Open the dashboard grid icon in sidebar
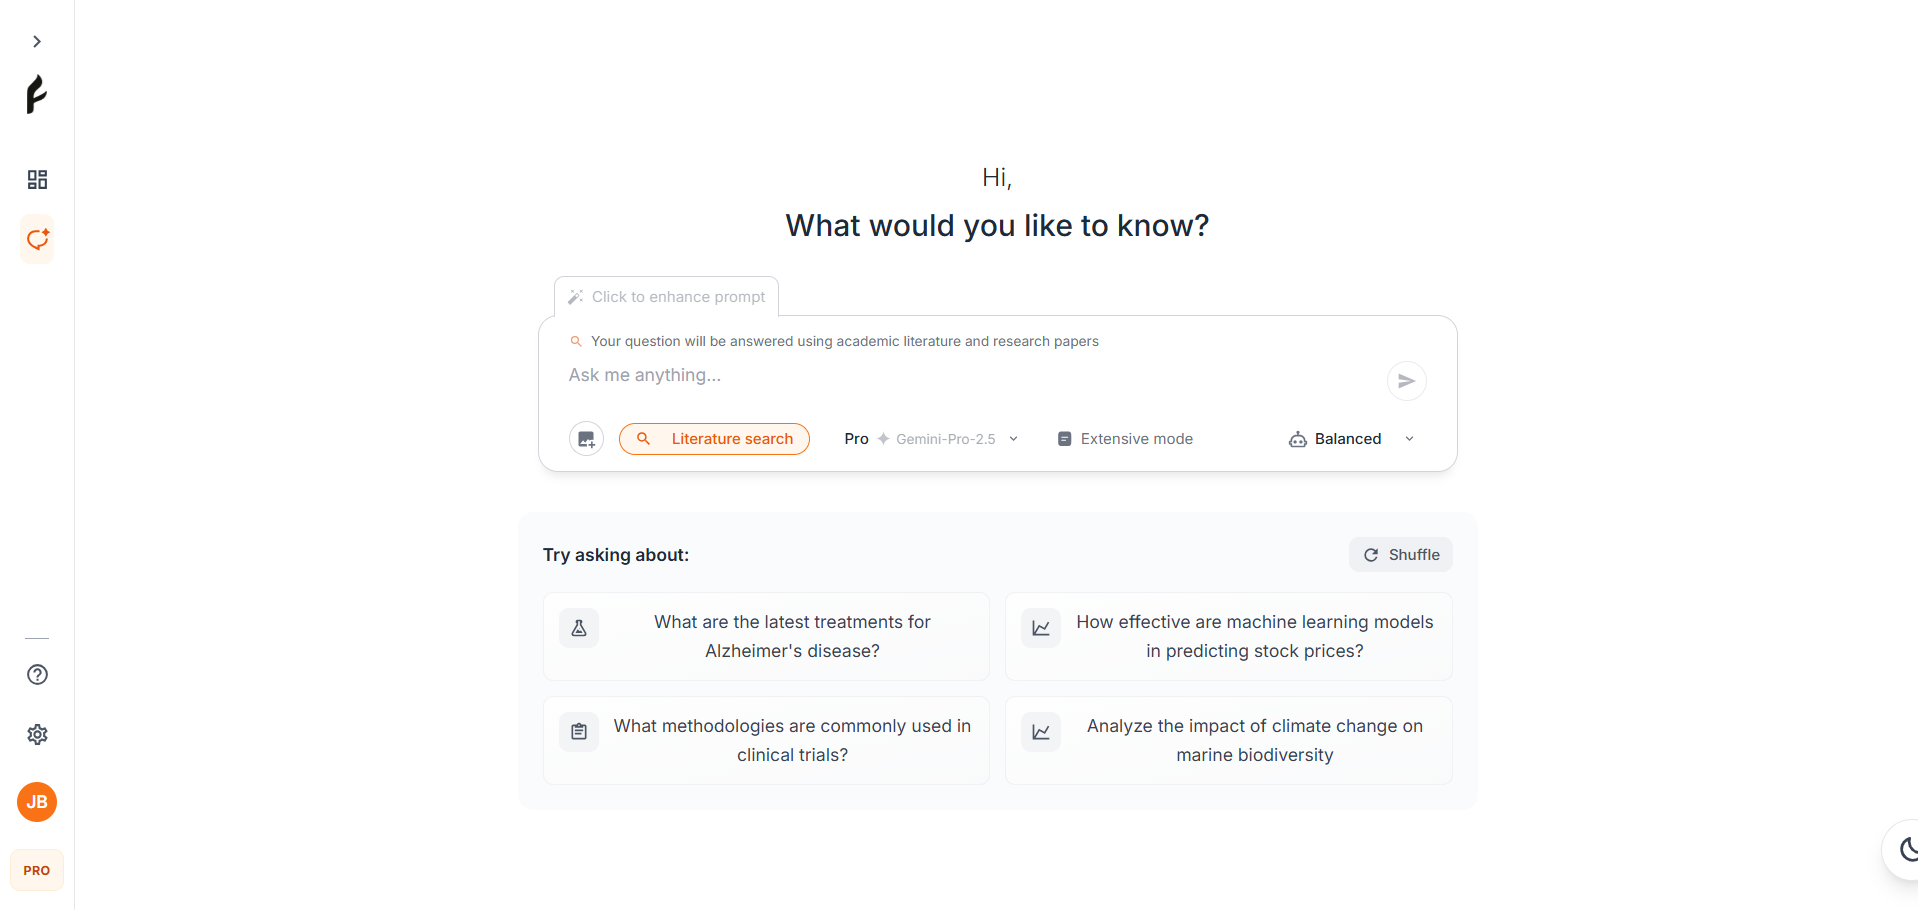This screenshot has height=910, width=1918. click(37, 180)
